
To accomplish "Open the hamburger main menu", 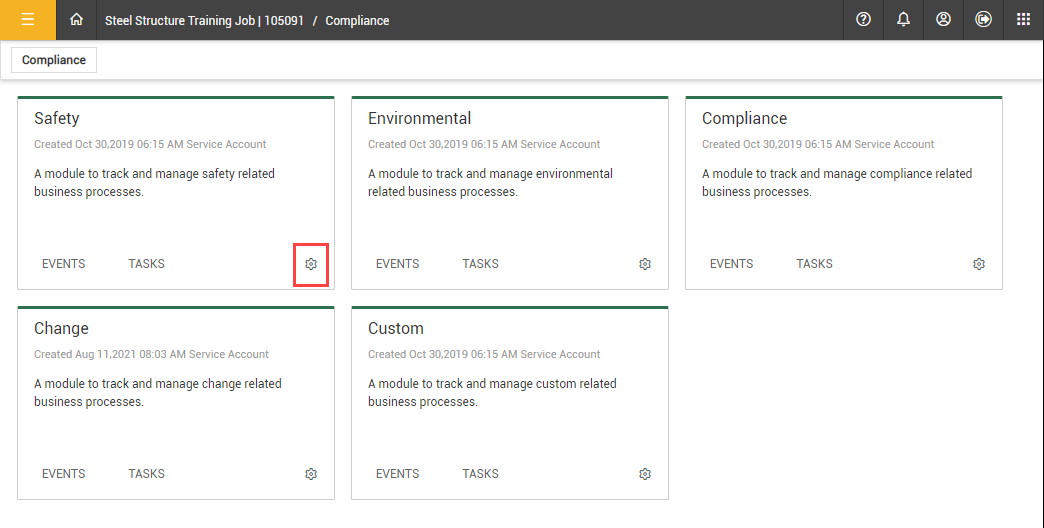I will pos(28,20).
